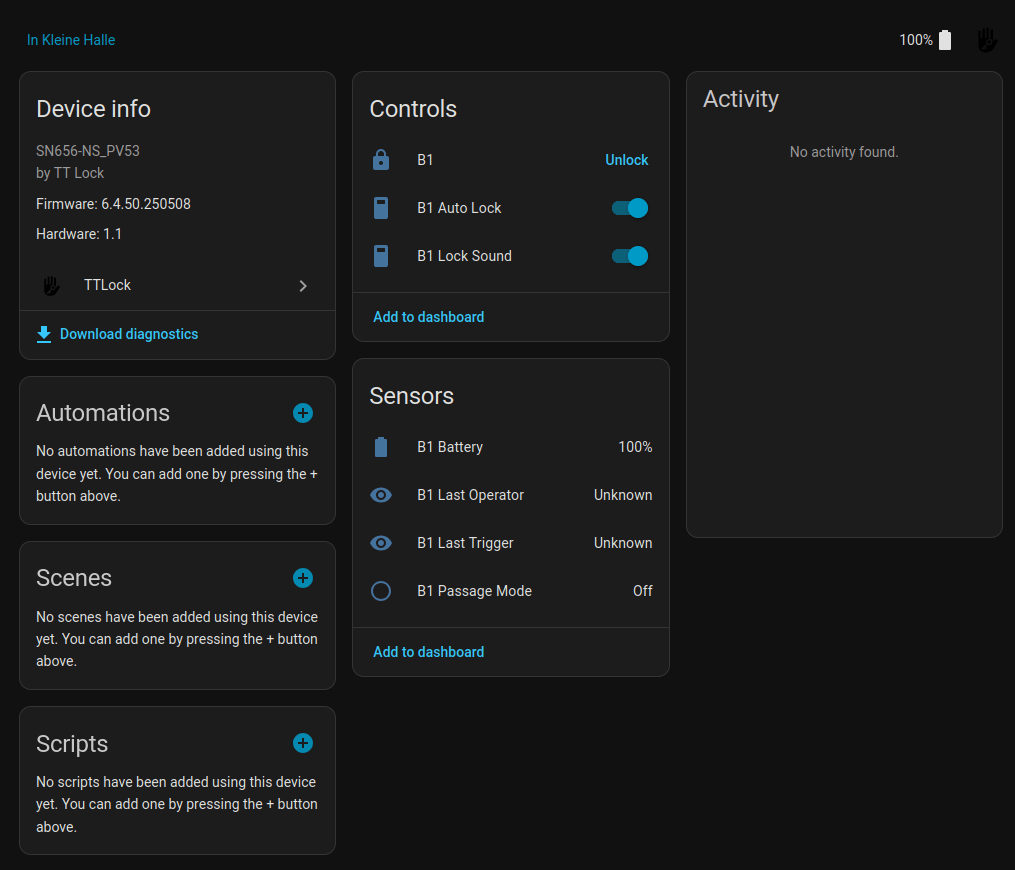Add a new scene with plus icon

(x=303, y=578)
